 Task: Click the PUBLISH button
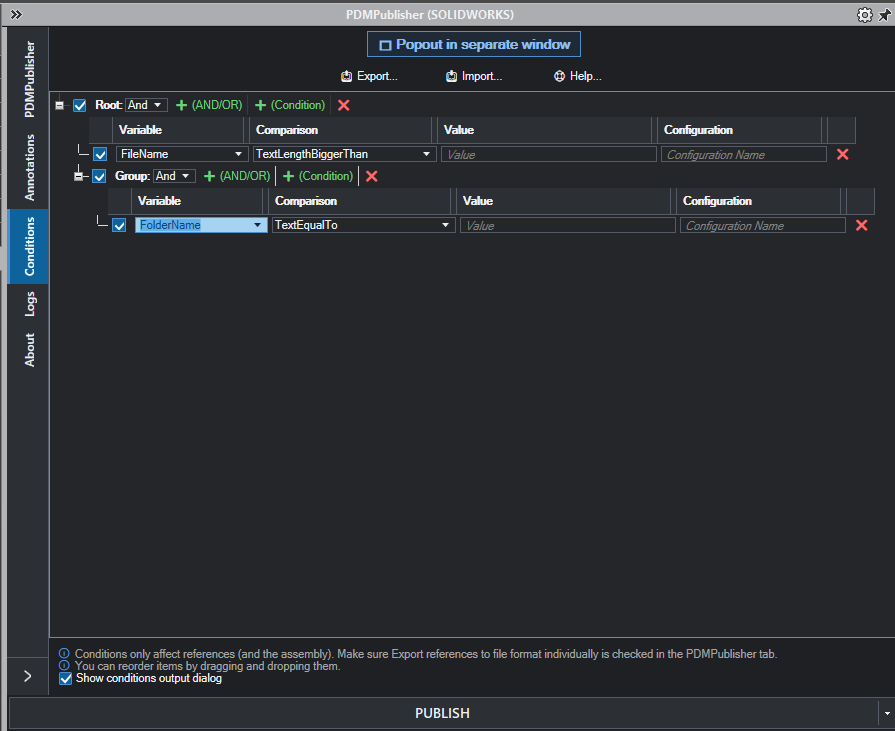[442, 713]
